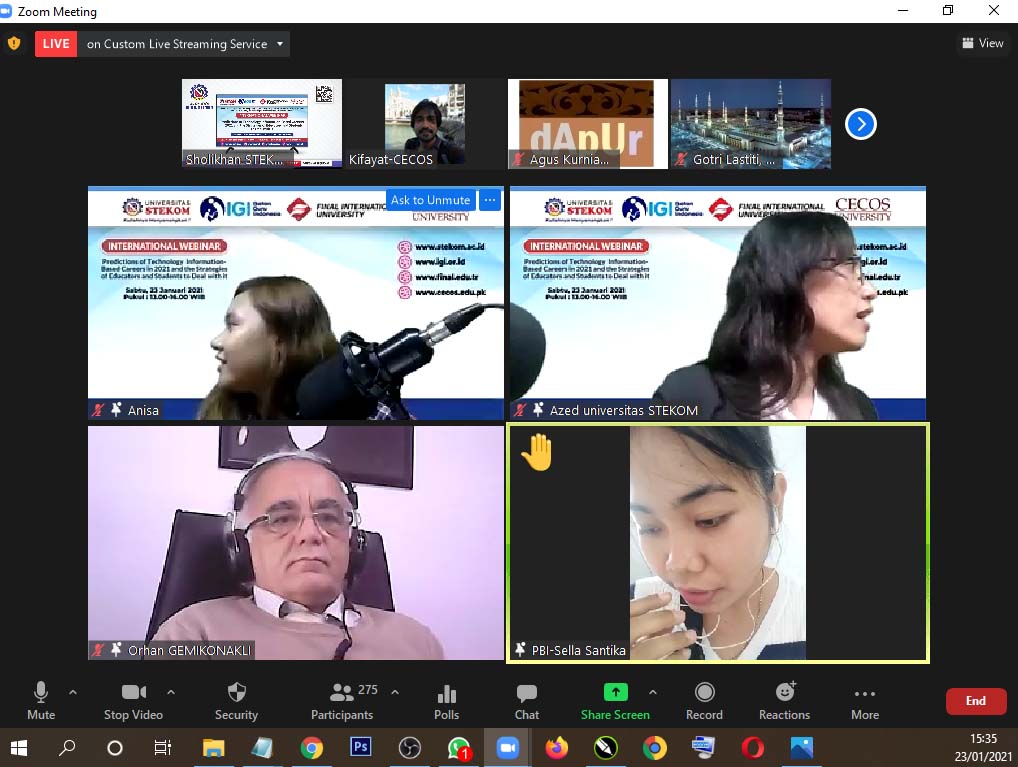
Task: Open the live streaming service dropdown
Action: [x=184, y=44]
